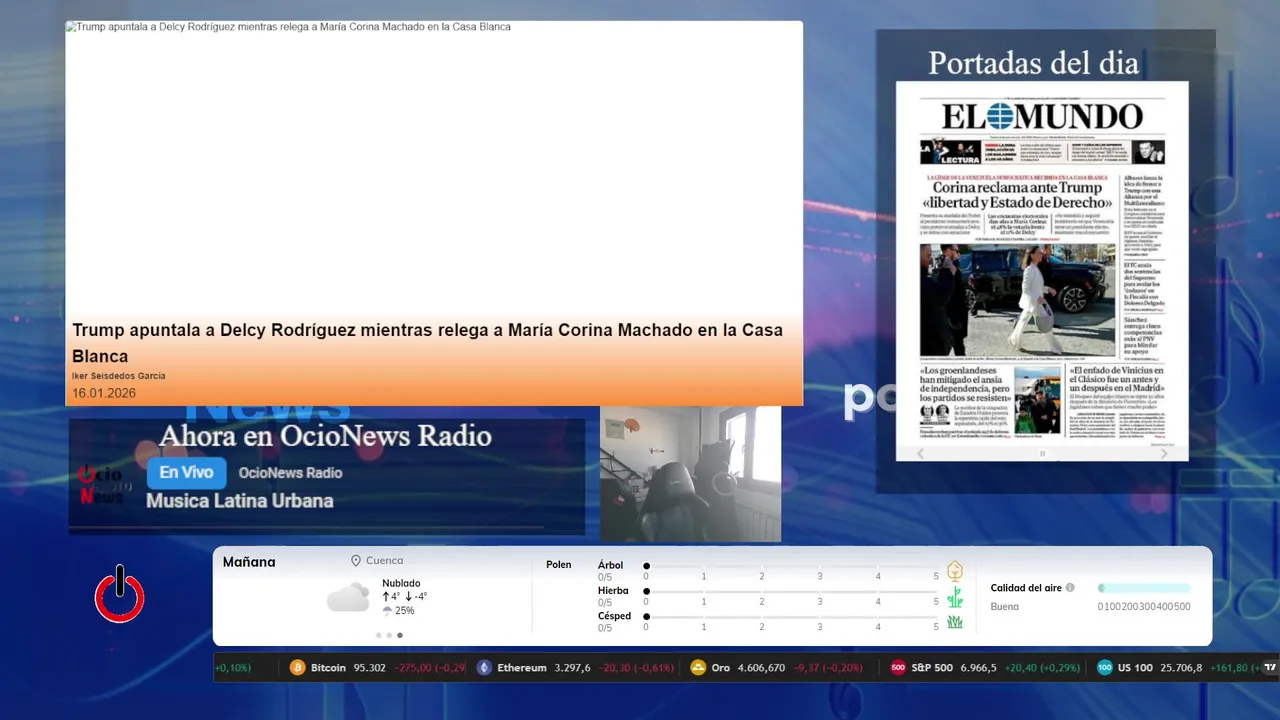Click the air quality index bar

click(x=1144, y=588)
